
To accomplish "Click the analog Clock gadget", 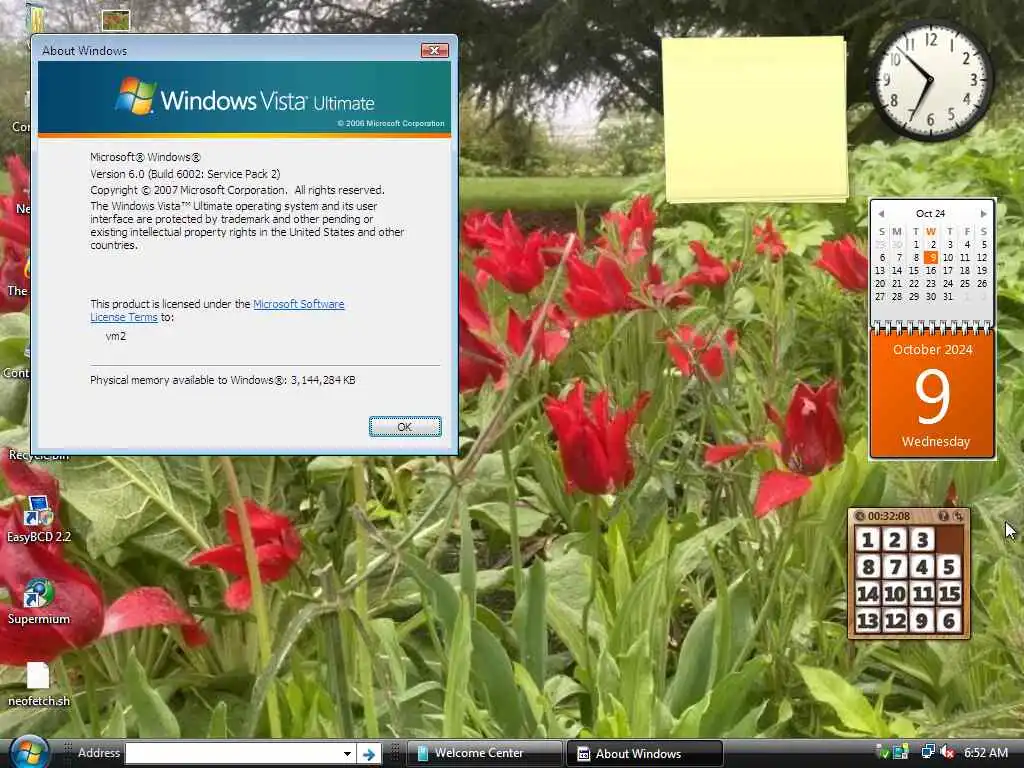I will (x=931, y=80).
